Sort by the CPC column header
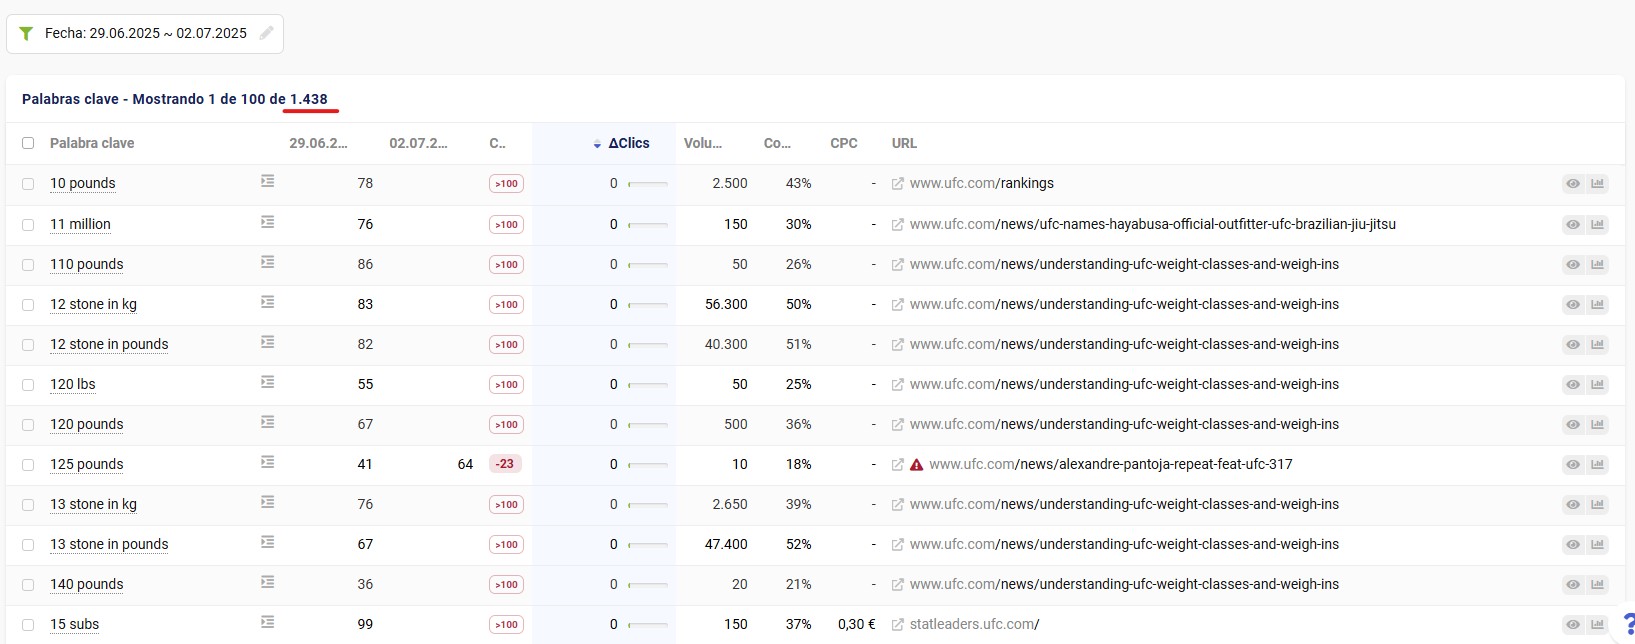This screenshot has height=644, width=1635. (x=843, y=143)
